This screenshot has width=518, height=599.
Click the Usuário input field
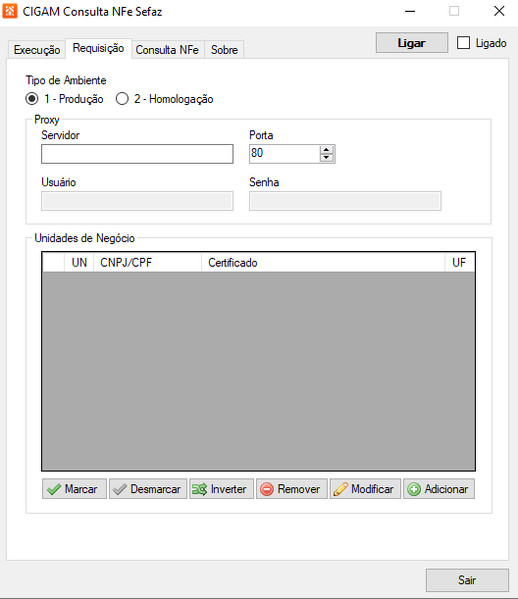click(x=137, y=201)
